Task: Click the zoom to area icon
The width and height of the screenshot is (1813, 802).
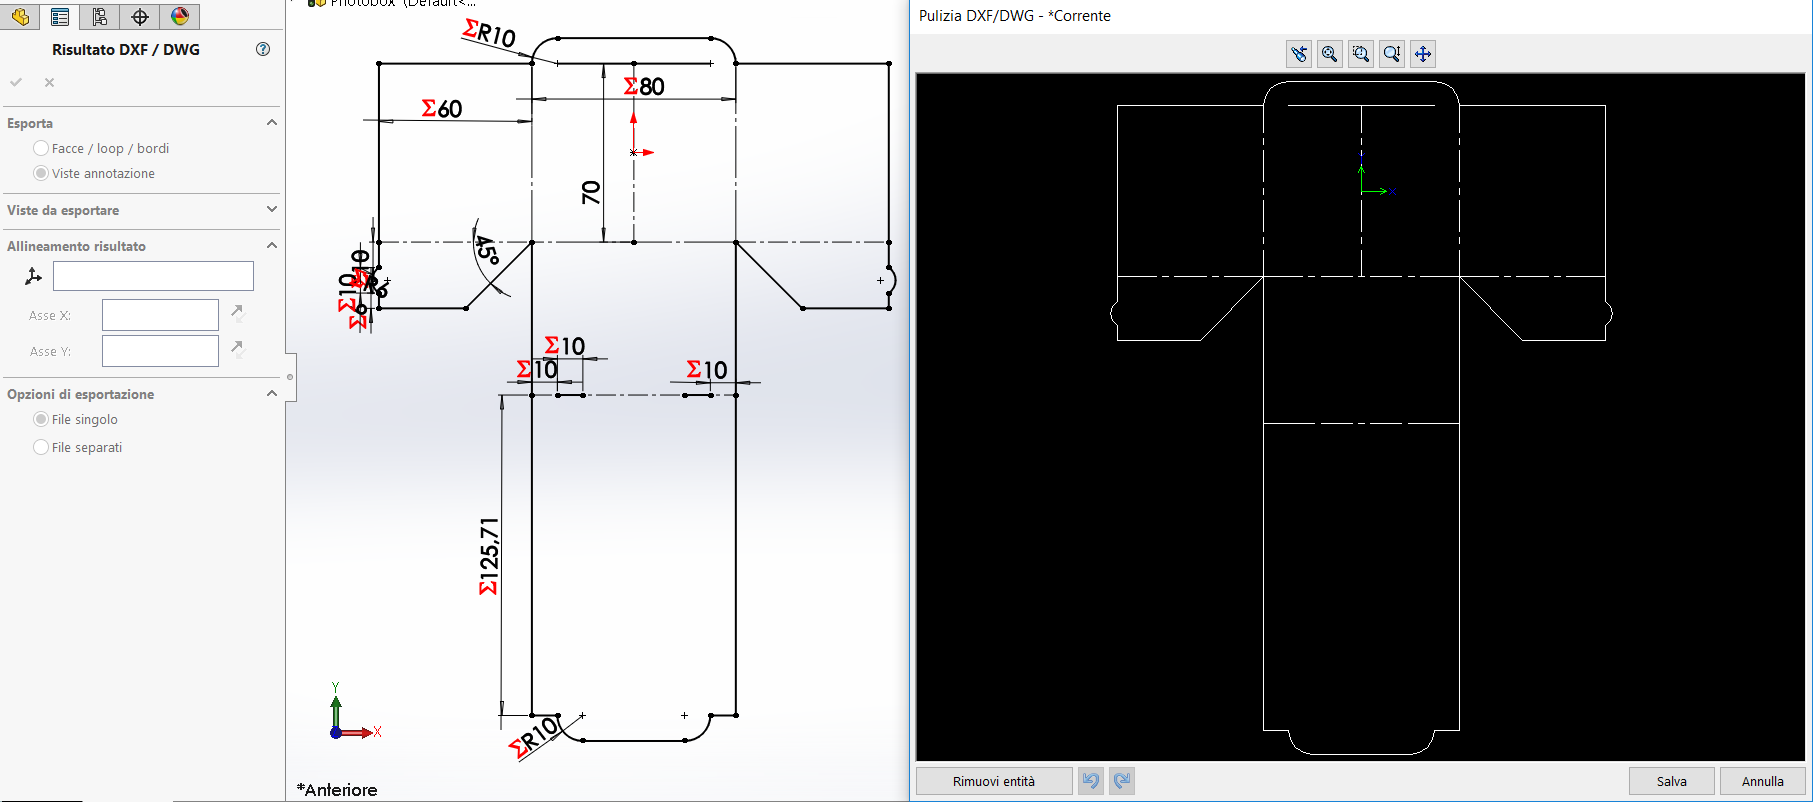Action: pyautogui.click(x=1361, y=54)
